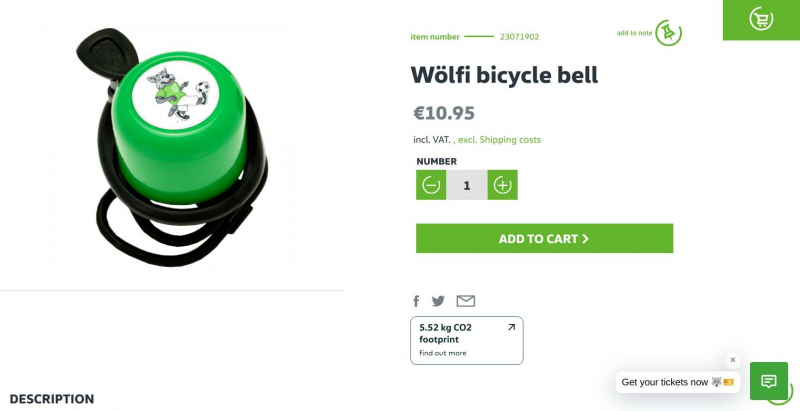800x411 pixels.
Task: Select the DESCRIPTION section heading
Action: pyautogui.click(x=52, y=399)
